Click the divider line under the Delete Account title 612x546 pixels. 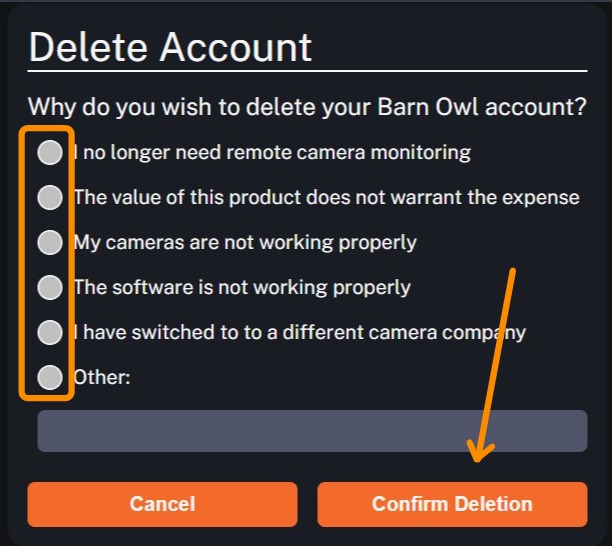(306, 71)
